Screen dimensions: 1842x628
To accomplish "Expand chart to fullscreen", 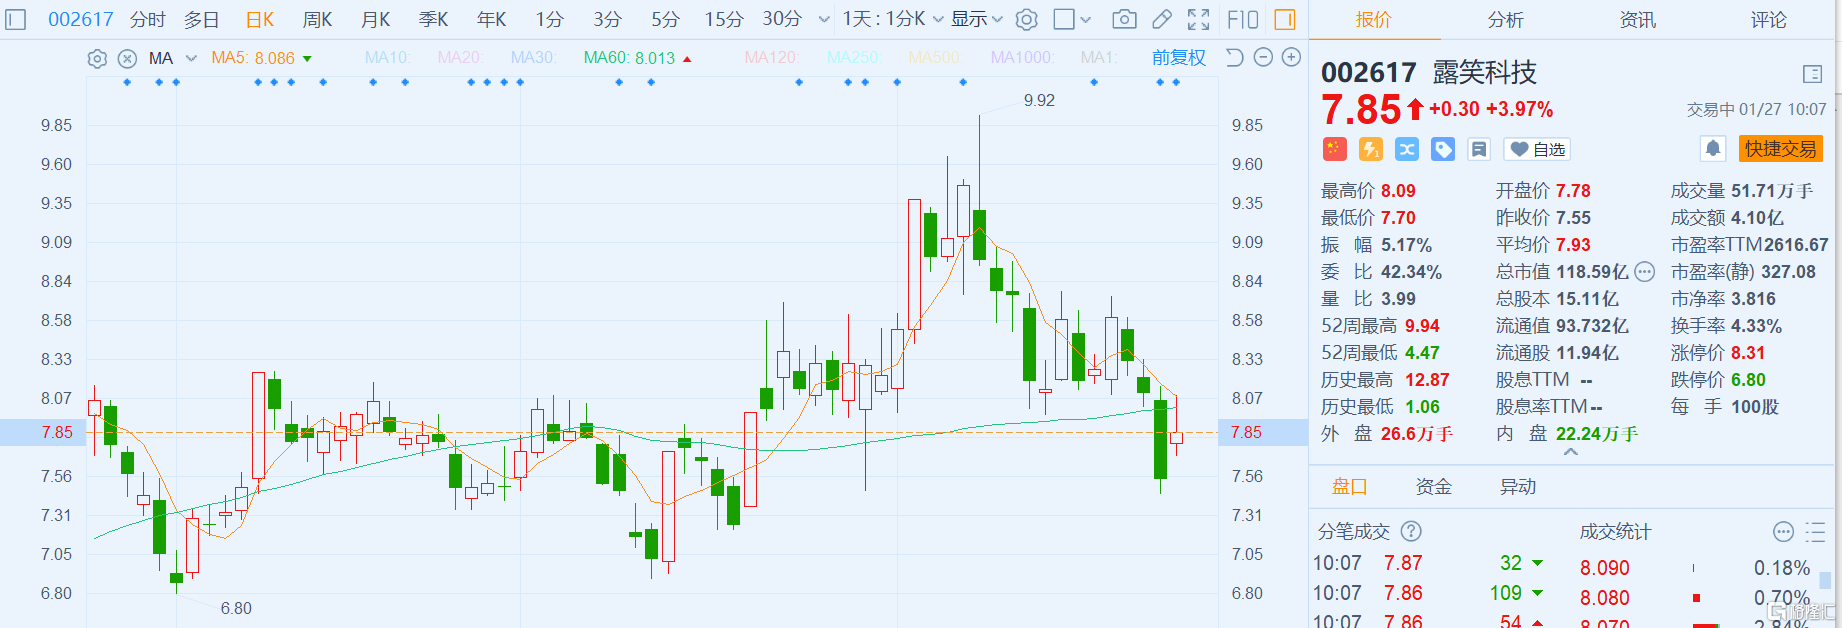I will pos(1198,19).
